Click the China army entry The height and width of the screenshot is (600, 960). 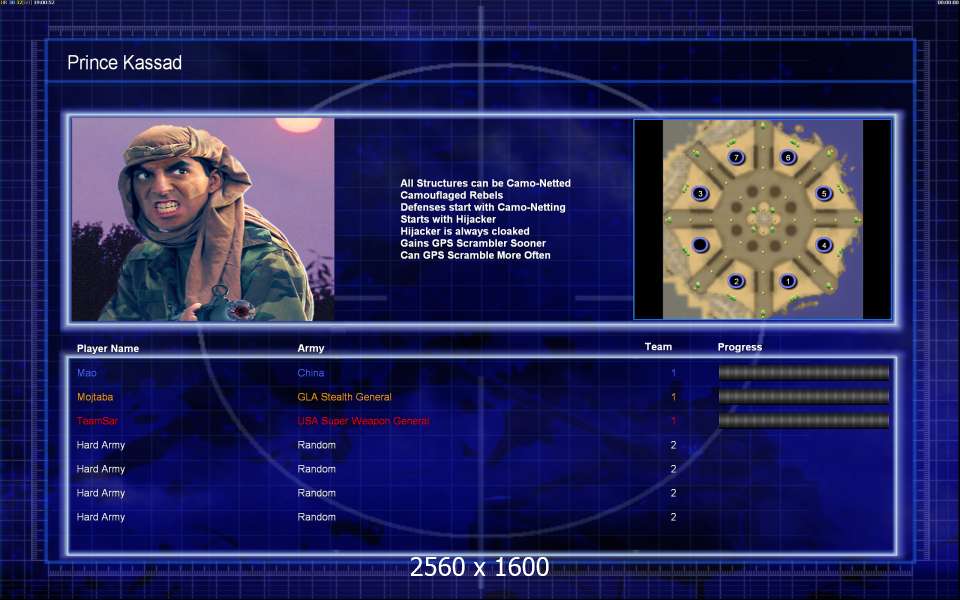coord(310,373)
